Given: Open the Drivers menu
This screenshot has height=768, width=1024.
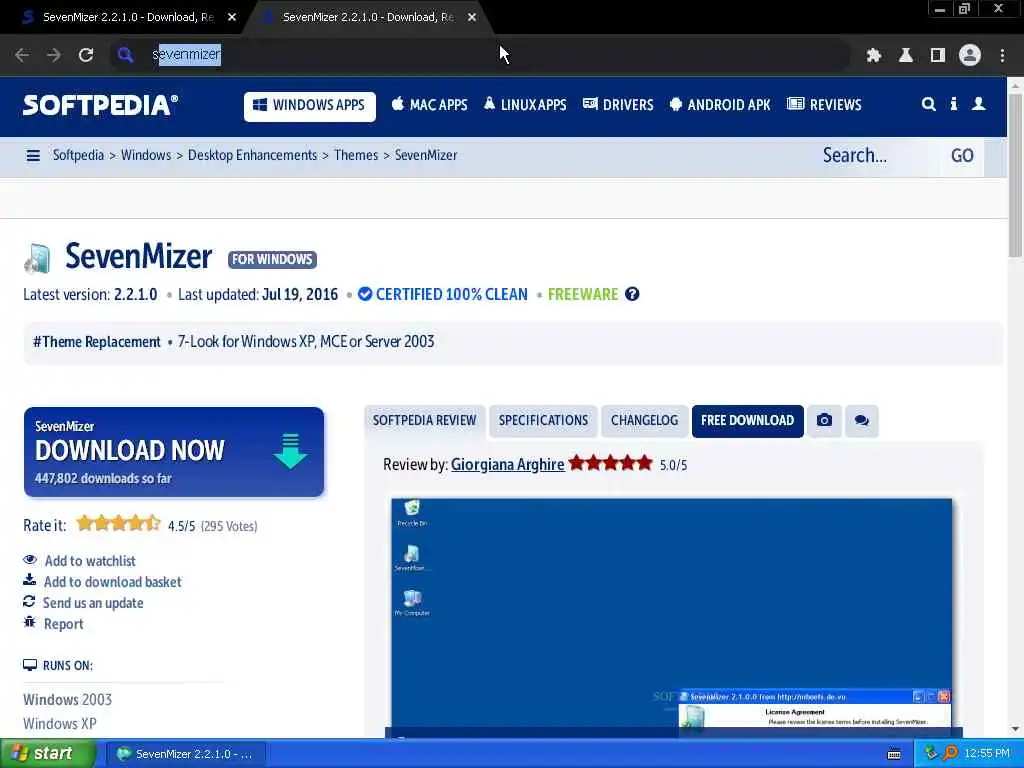Looking at the screenshot, I should point(618,105).
